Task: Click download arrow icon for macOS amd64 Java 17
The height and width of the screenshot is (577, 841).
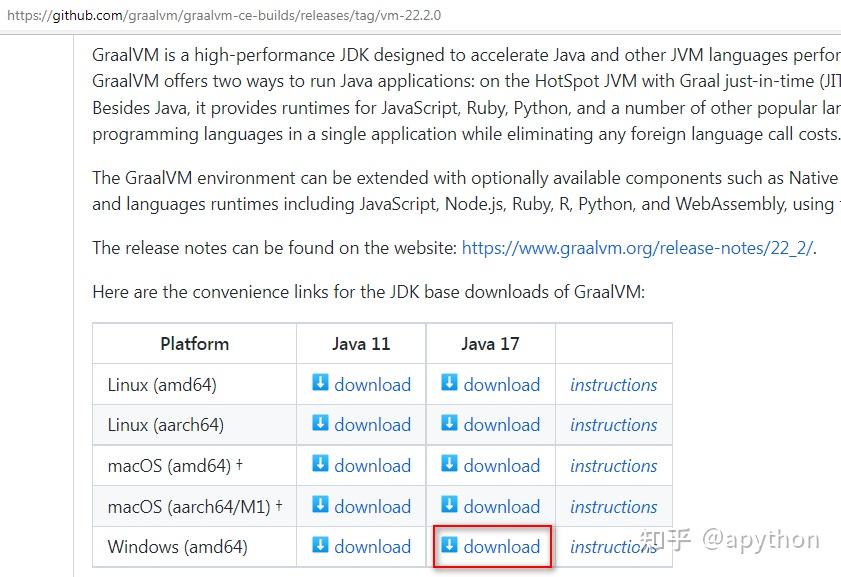Action: pyautogui.click(x=450, y=464)
